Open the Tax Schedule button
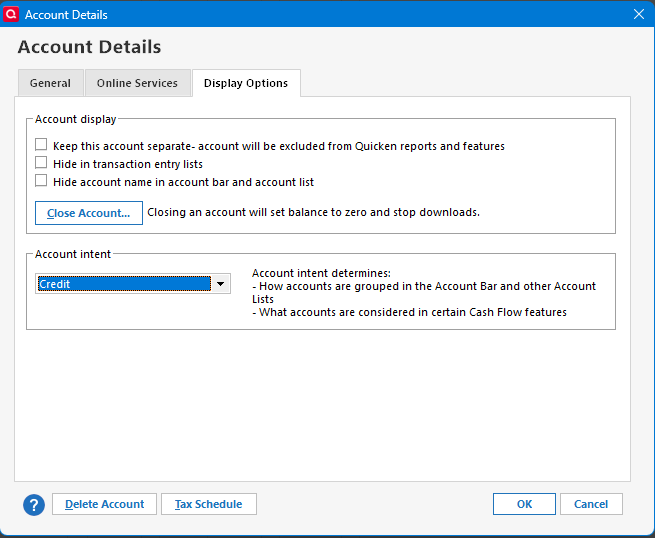The height and width of the screenshot is (538, 655). 208,504
